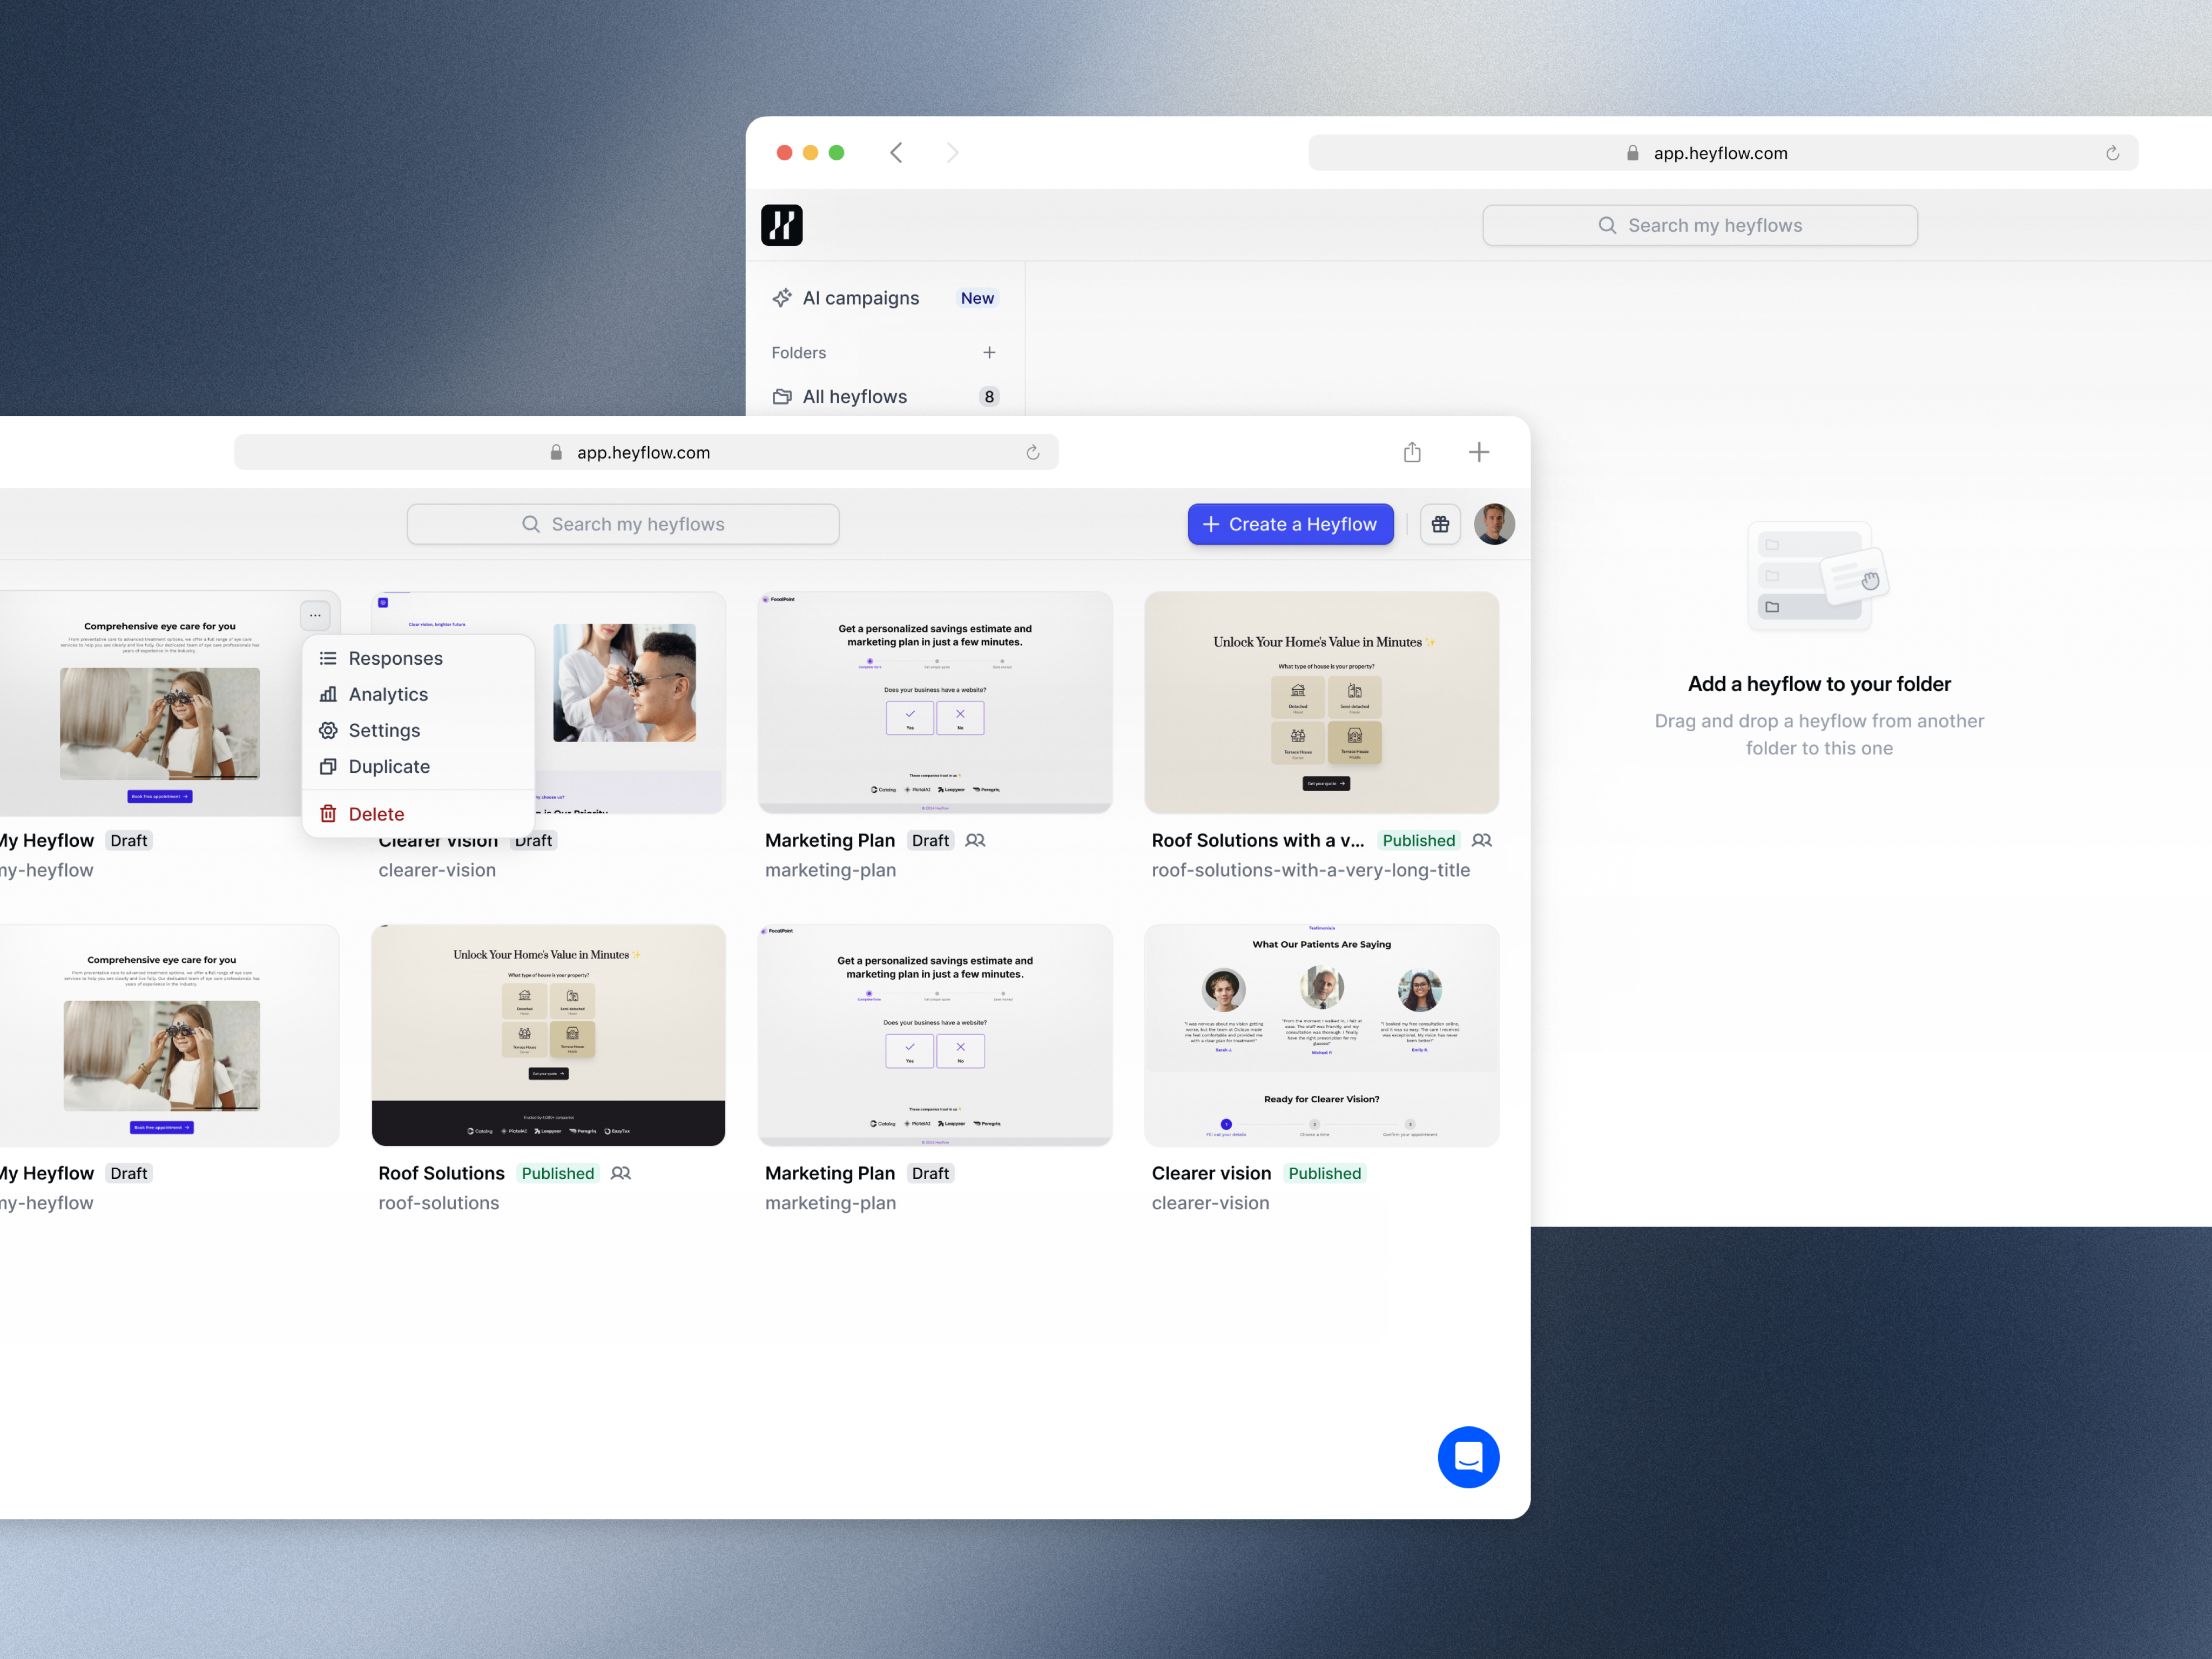
Task: Open AI campaigns in sidebar
Action: click(x=860, y=298)
